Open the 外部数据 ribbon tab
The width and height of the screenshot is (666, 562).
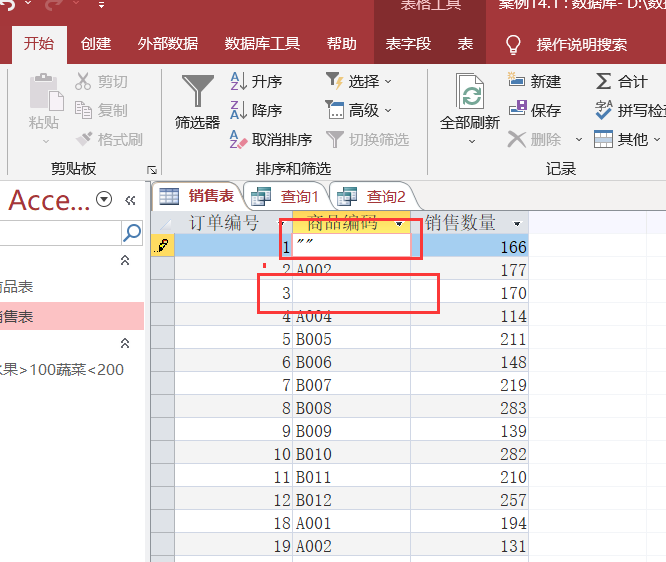168,43
